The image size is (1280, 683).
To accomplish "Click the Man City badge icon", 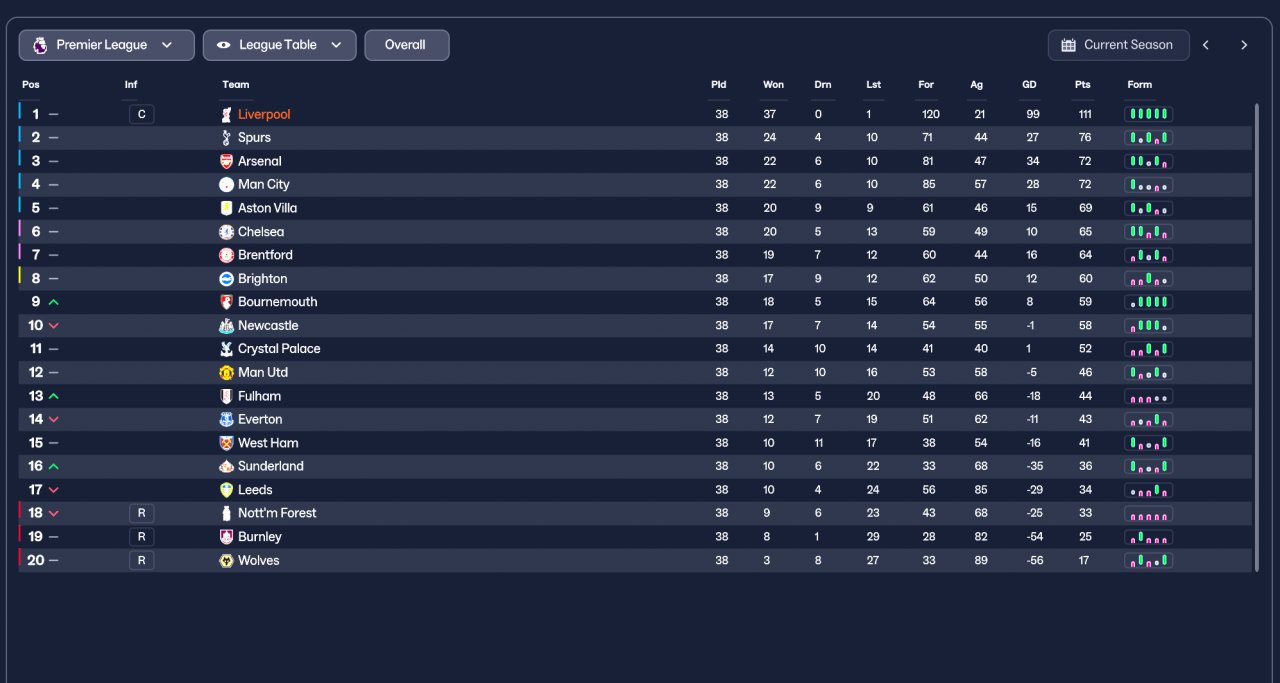I will 226,185.
